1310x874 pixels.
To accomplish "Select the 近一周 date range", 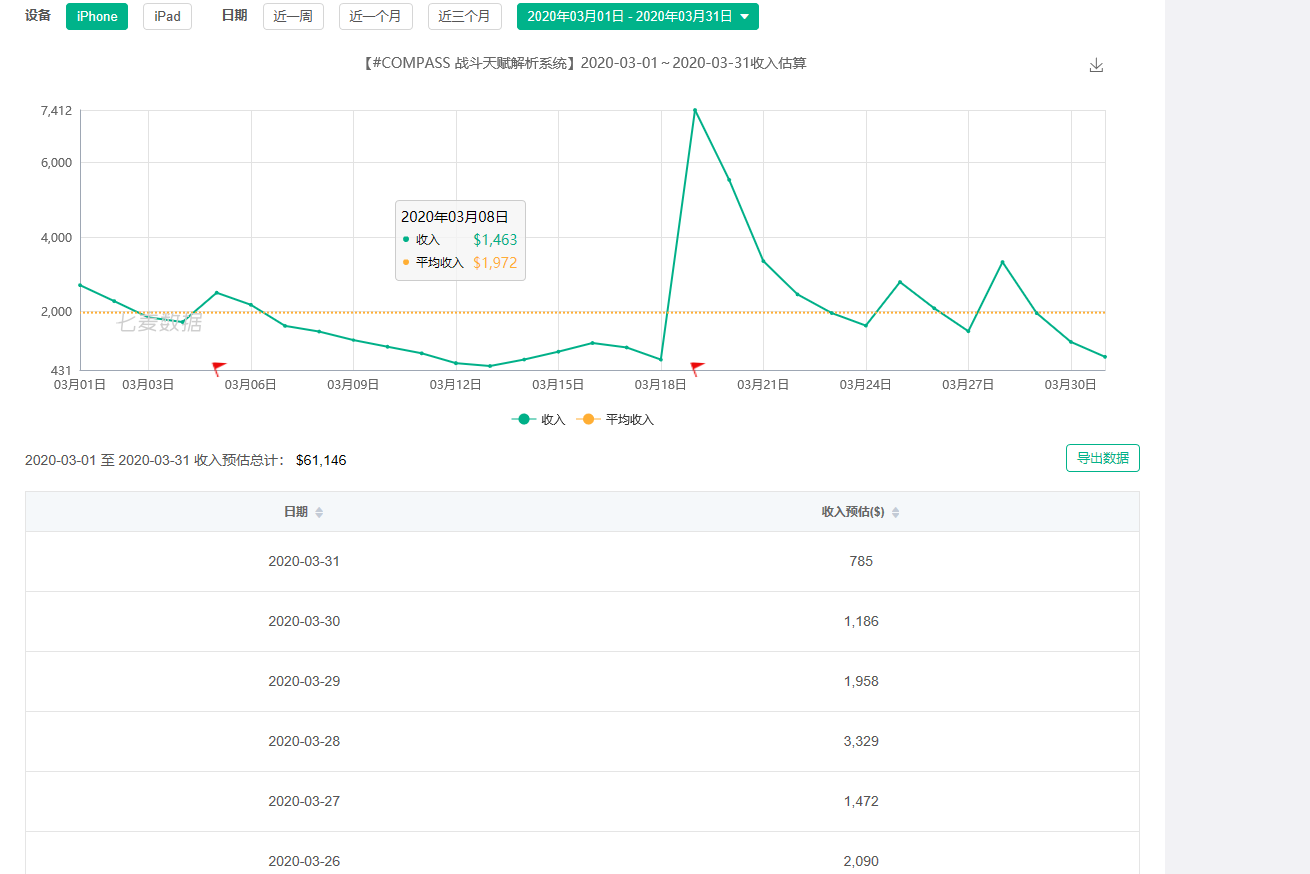I will click(293, 17).
